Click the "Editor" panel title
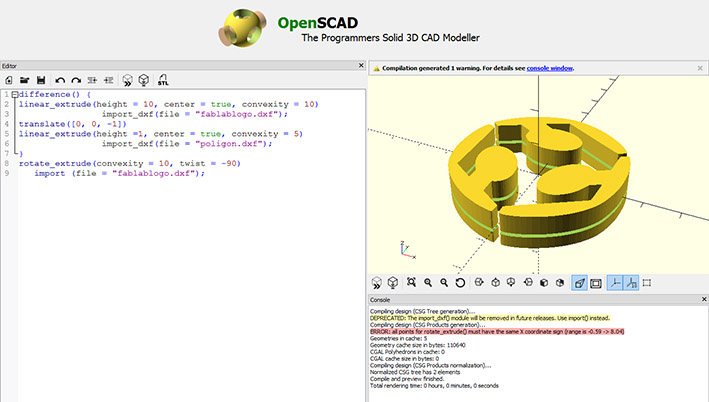Viewport: 709px width, 402px height. pos(9,66)
